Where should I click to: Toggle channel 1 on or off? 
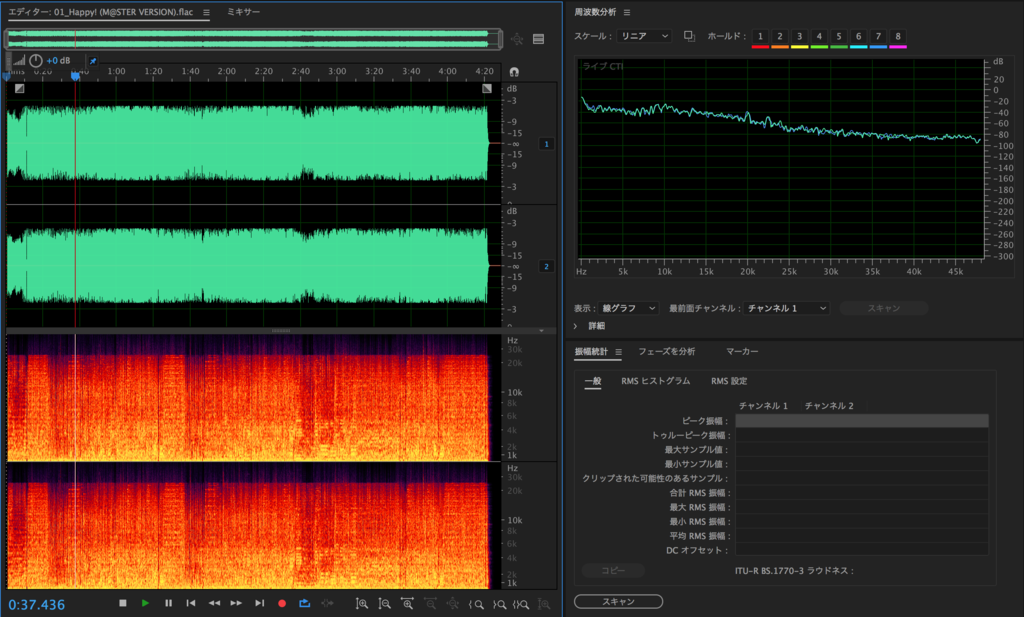click(x=547, y=144)
